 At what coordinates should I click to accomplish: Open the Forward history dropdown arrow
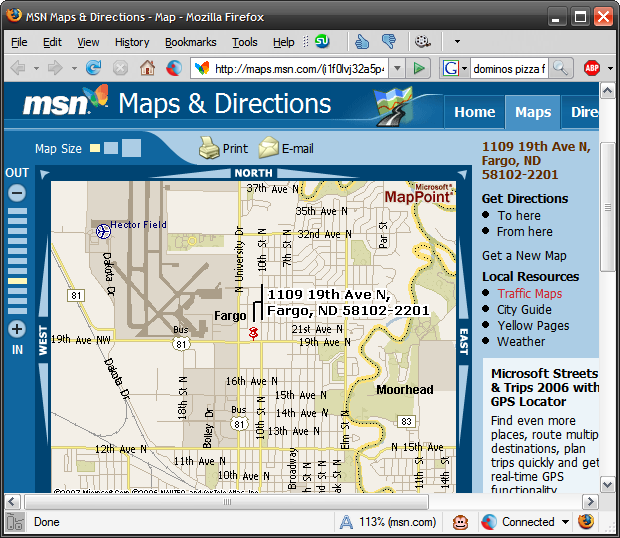pyautogui.click(x=74, y=68)
